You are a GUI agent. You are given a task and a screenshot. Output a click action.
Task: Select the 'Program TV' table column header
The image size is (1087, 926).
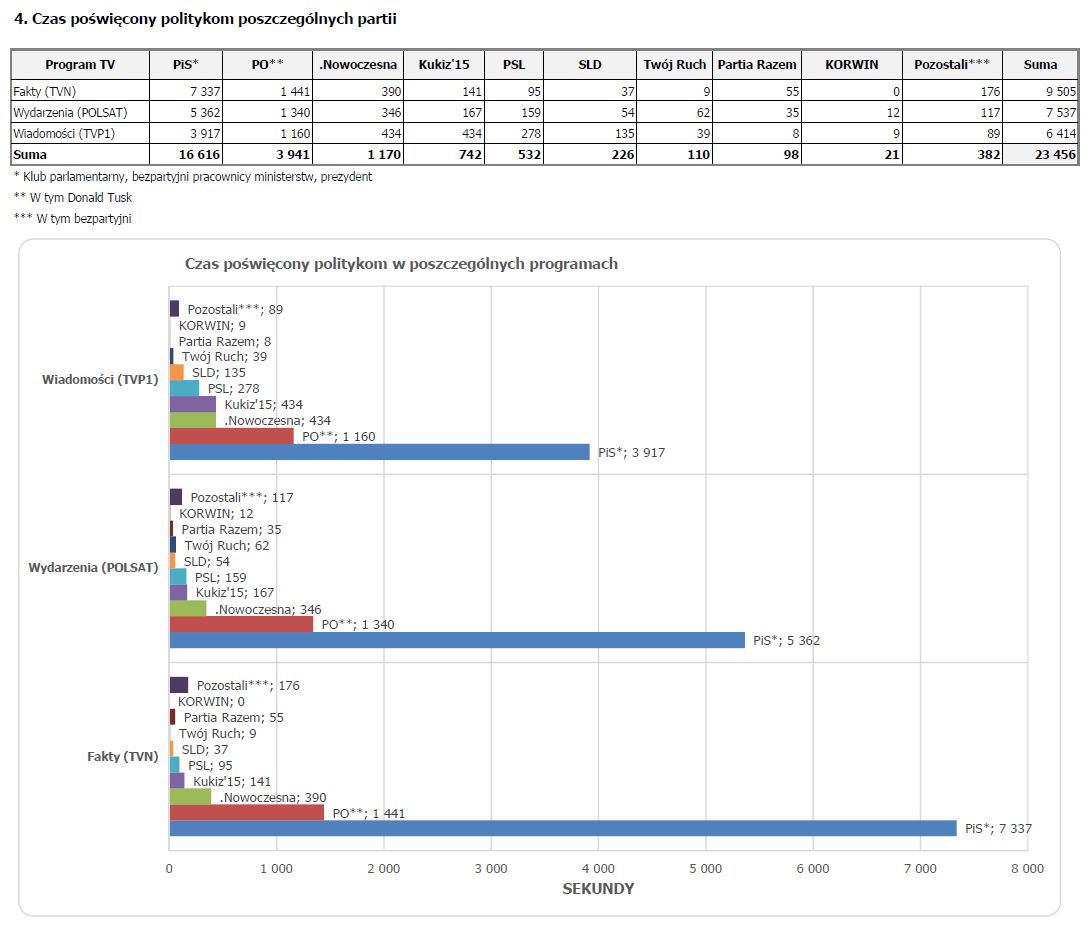coord(80,64)
